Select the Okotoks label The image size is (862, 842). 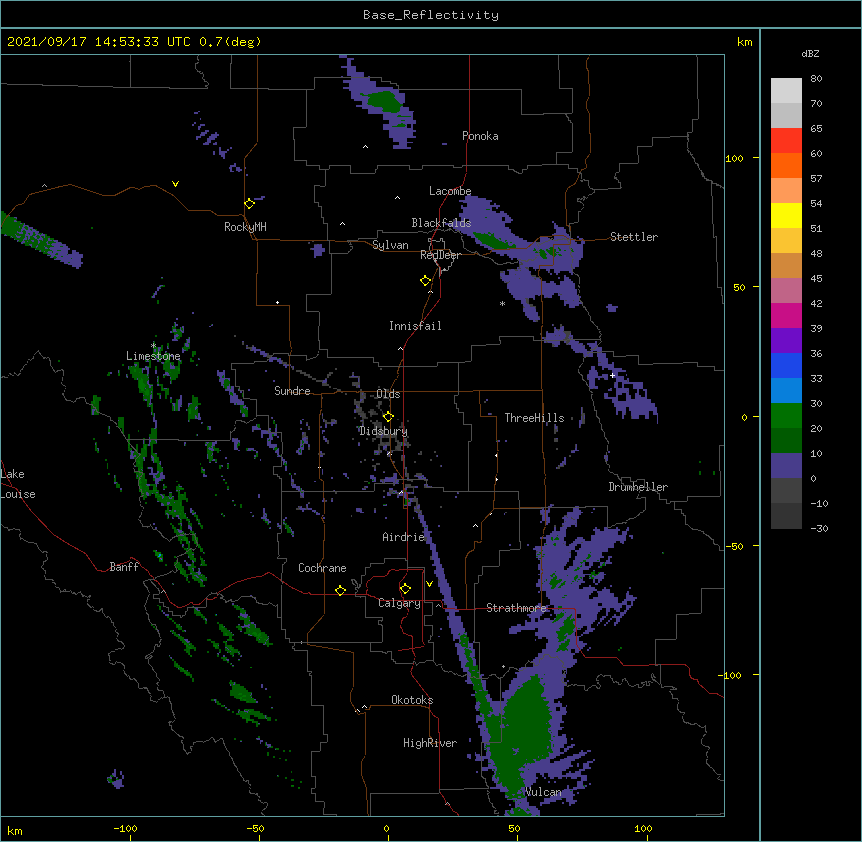point(412,700)
